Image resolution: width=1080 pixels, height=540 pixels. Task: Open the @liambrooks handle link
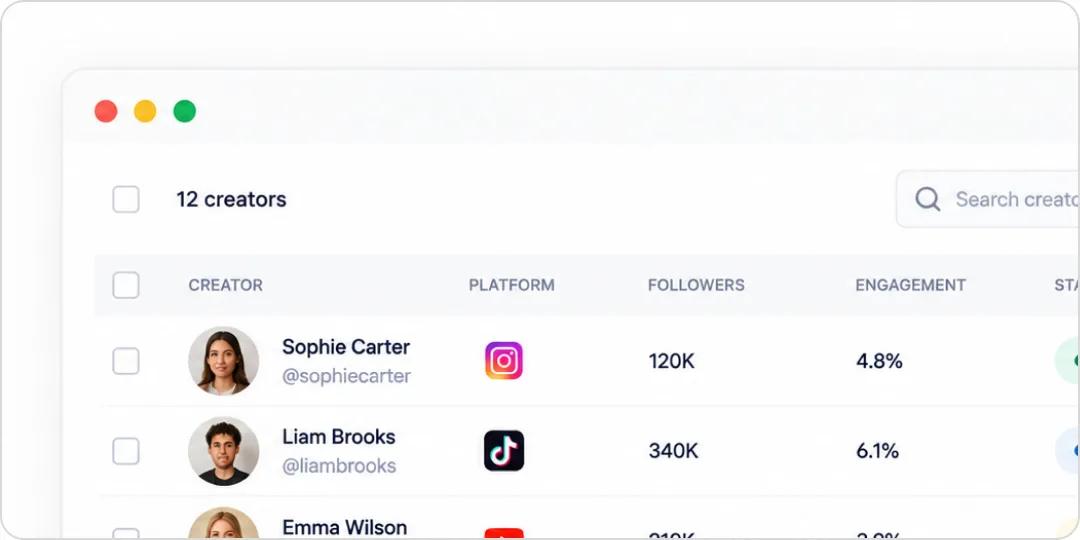coord(339,466)
